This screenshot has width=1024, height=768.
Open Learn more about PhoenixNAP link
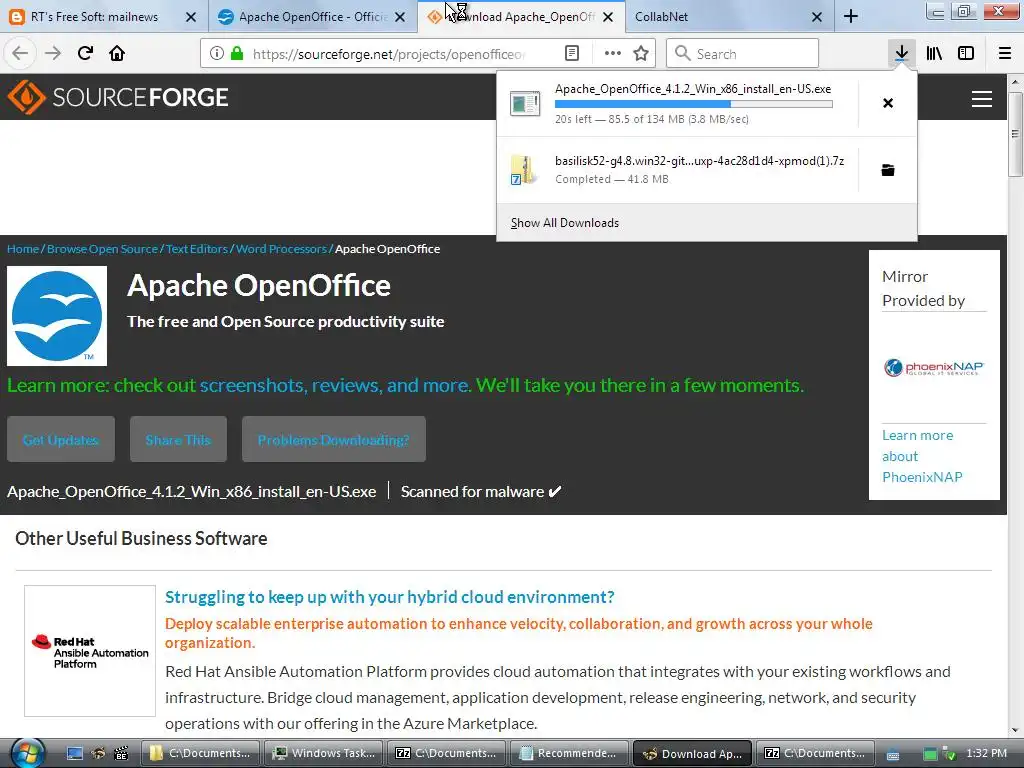click(x=921, y=456)
